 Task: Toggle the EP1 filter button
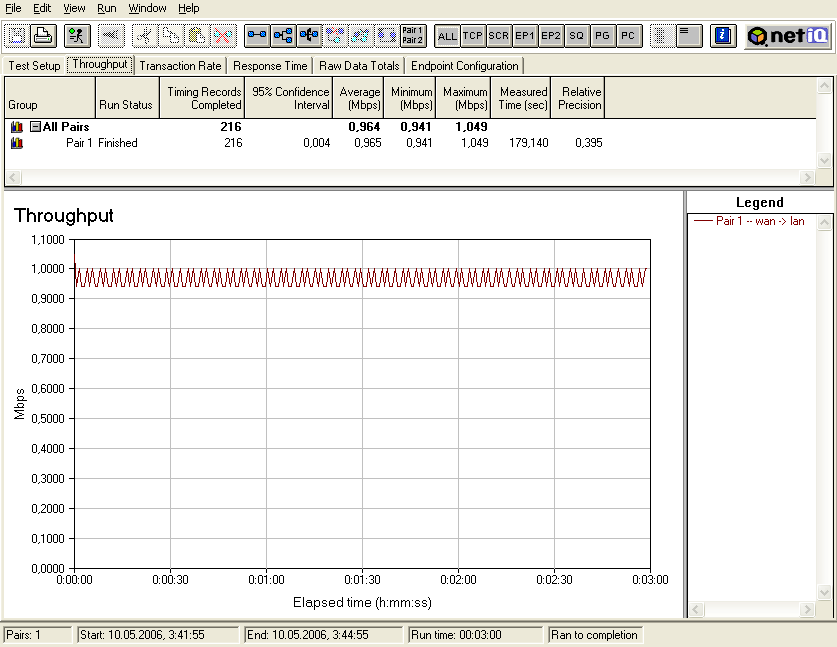(525, 36)
